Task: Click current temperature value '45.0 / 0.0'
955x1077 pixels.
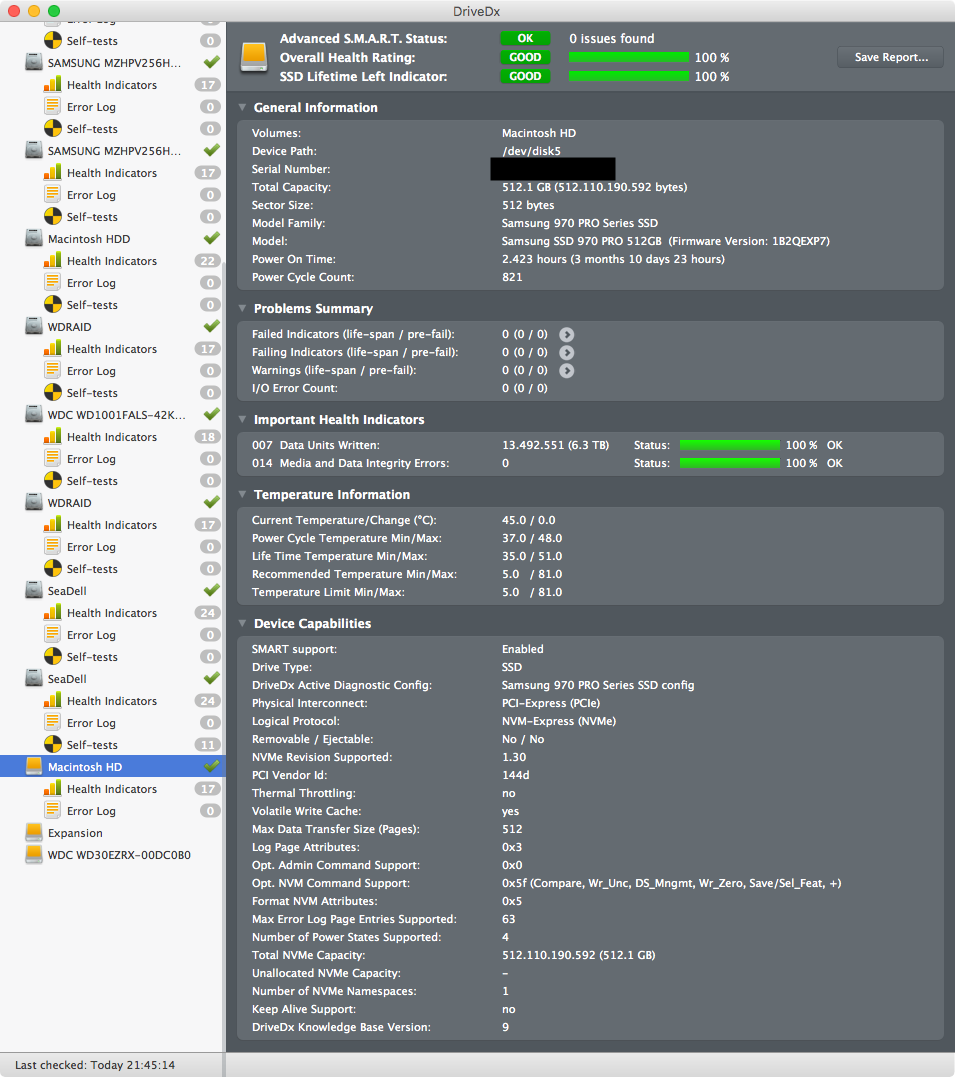Action: point(528,520)
